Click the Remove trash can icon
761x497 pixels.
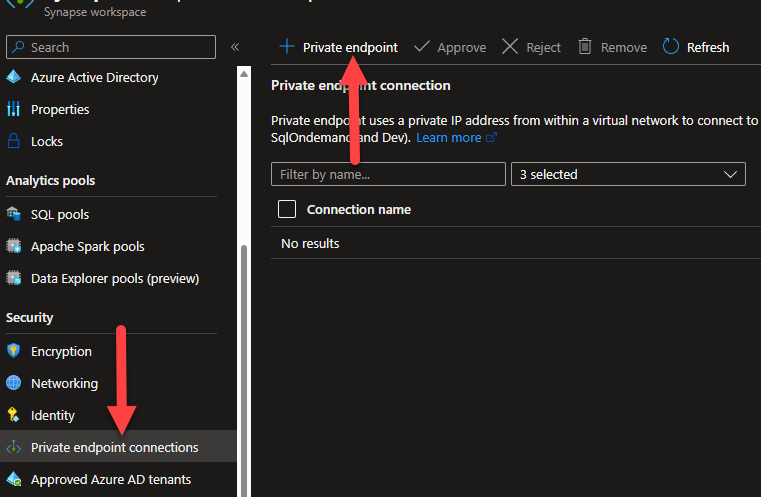pyautogui.click(x=585, y=47)
